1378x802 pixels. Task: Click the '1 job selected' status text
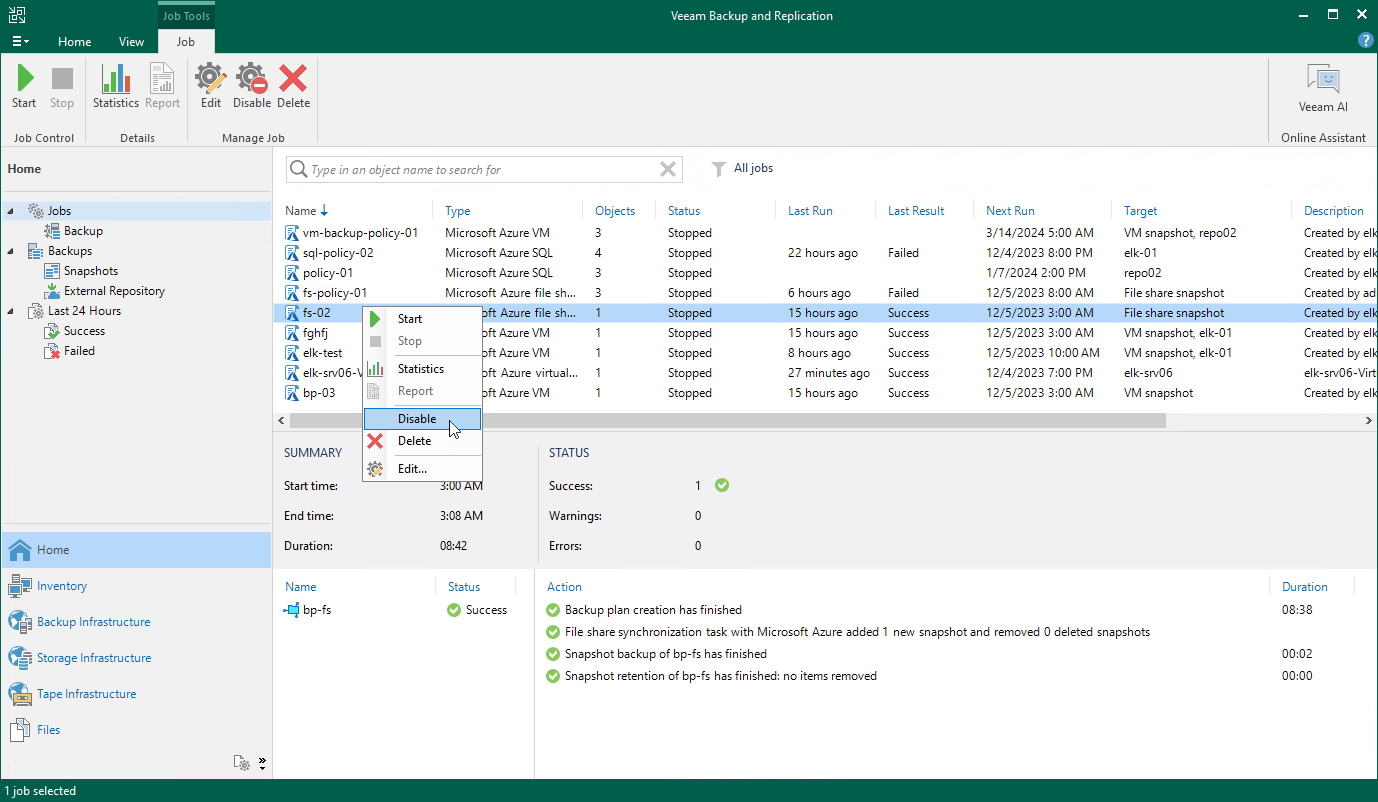coord(41,791)
